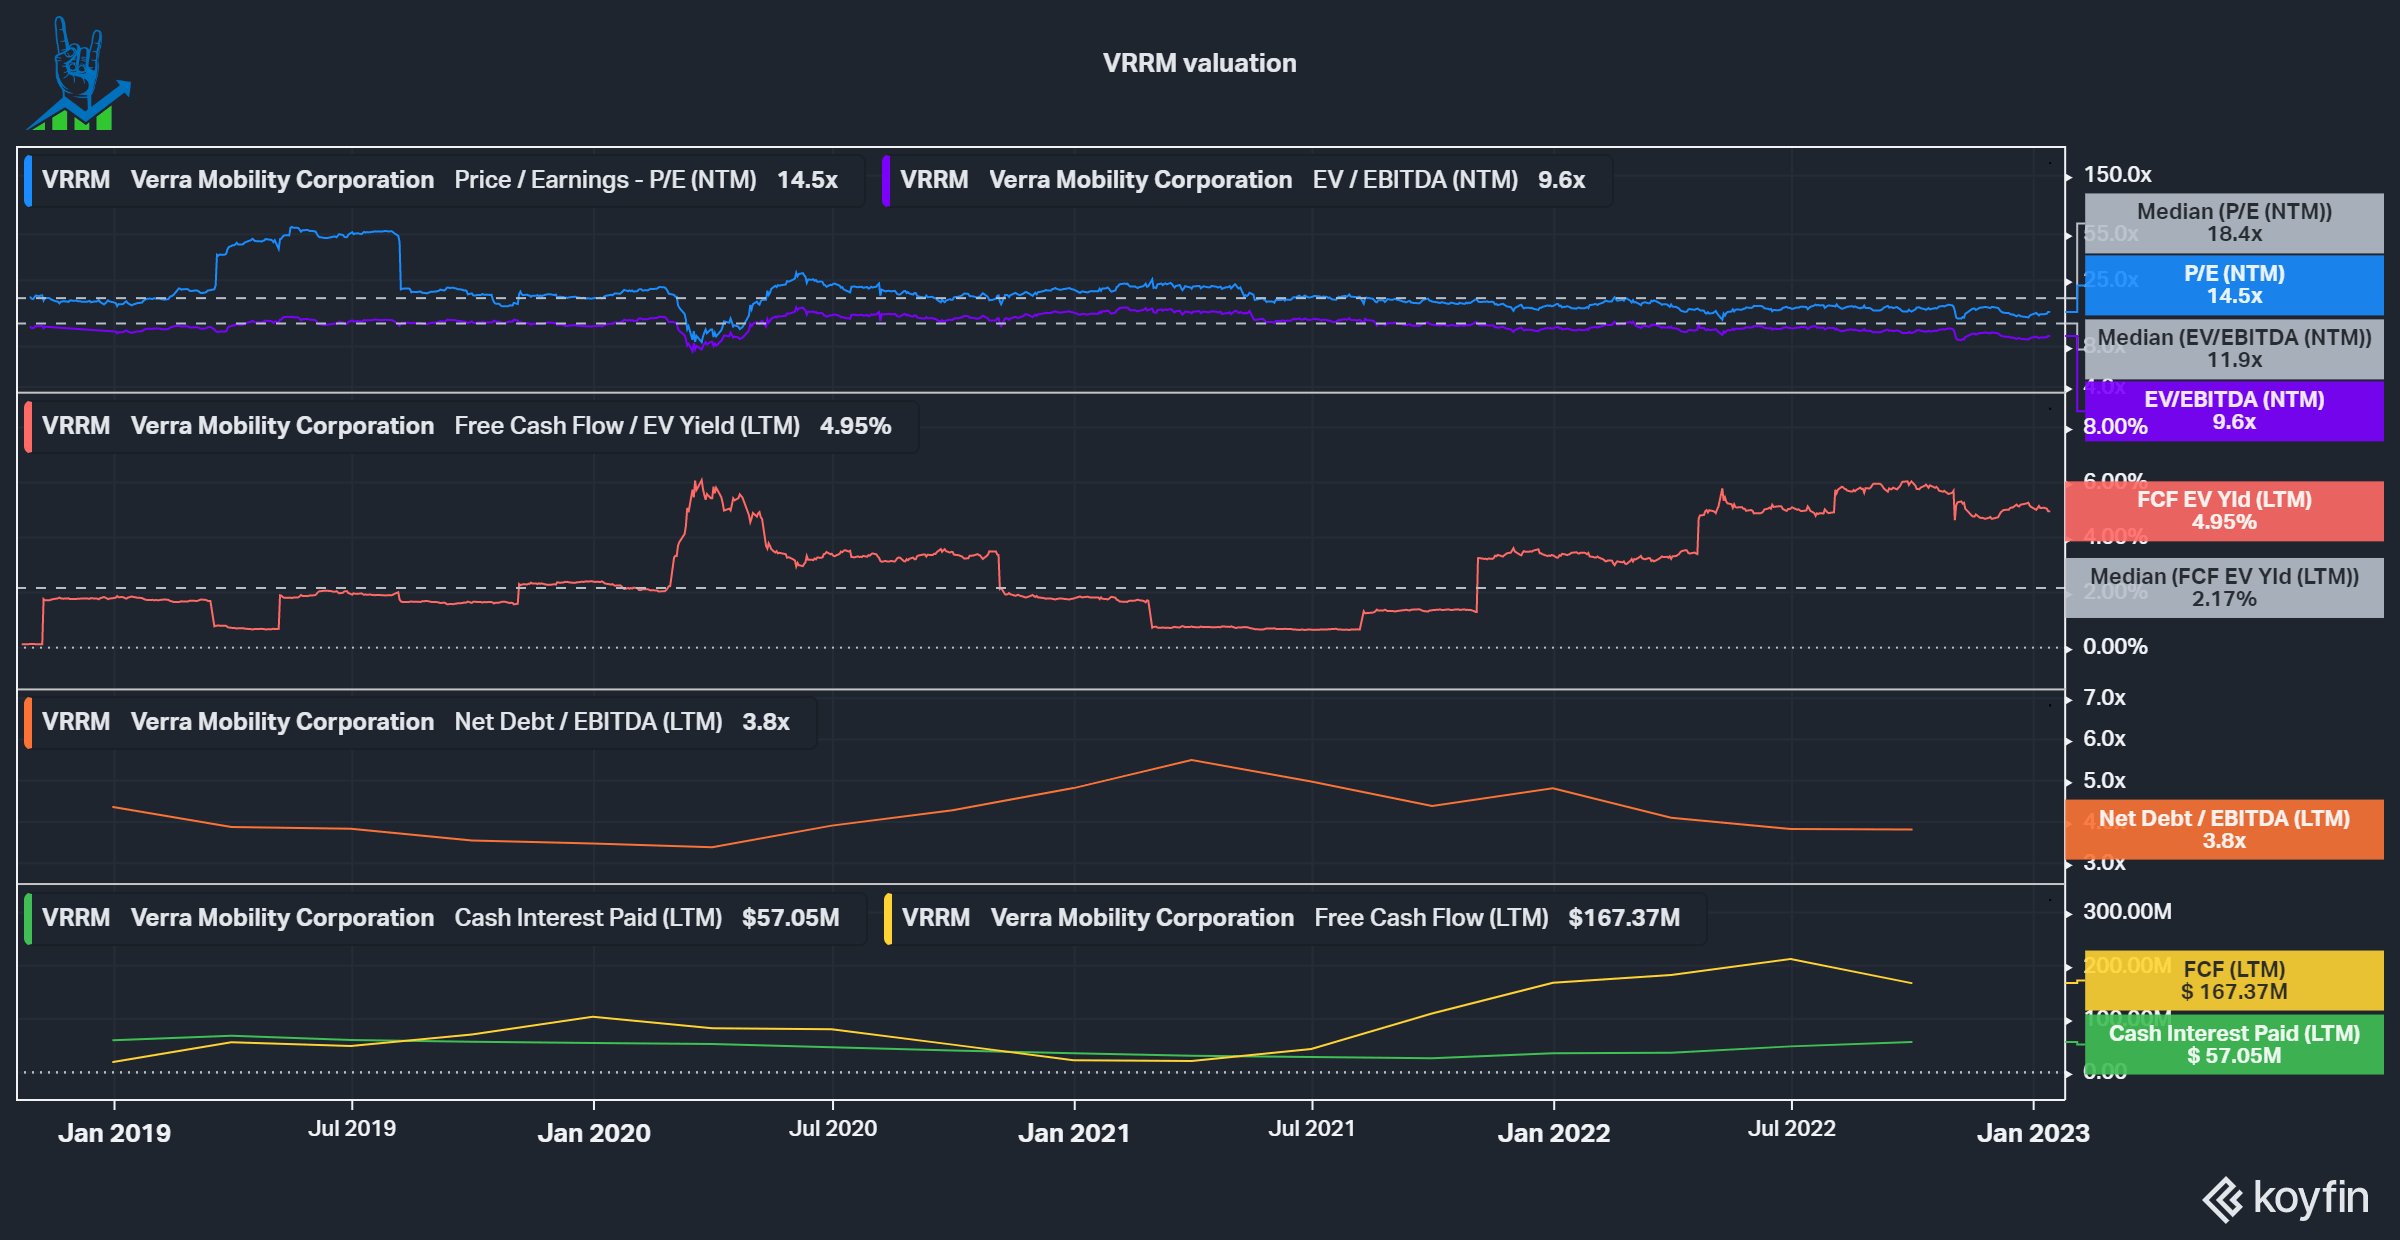Click the blue P/E (NTM) 14.5x tag
The image size is (2400, 1240).
2233,285
